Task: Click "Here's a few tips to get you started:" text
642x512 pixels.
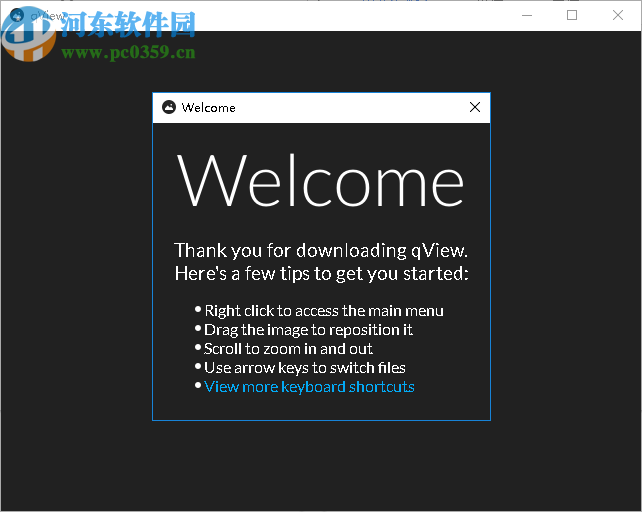Action: (x=321, y=273)
